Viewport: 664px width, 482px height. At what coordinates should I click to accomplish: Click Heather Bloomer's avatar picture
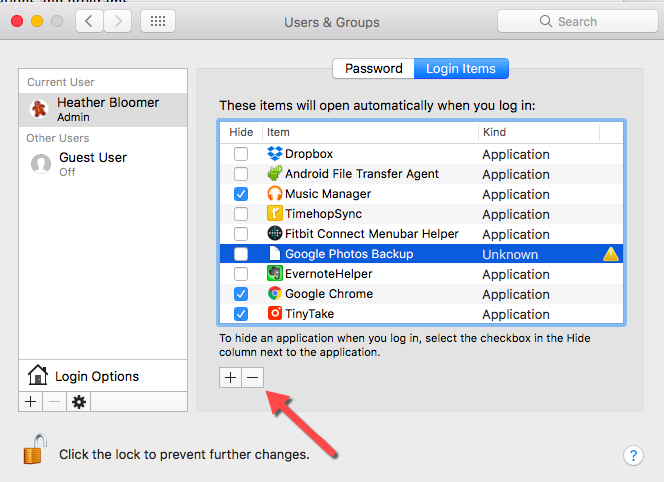click(x=39, y=109)
